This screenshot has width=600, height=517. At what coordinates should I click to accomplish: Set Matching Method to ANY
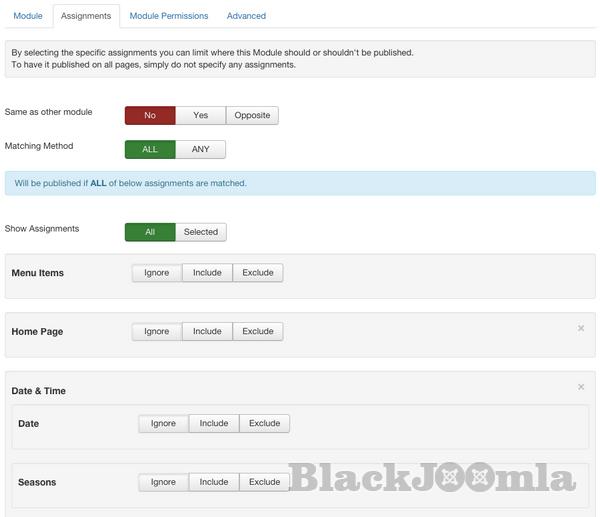[x=200, y=149]
